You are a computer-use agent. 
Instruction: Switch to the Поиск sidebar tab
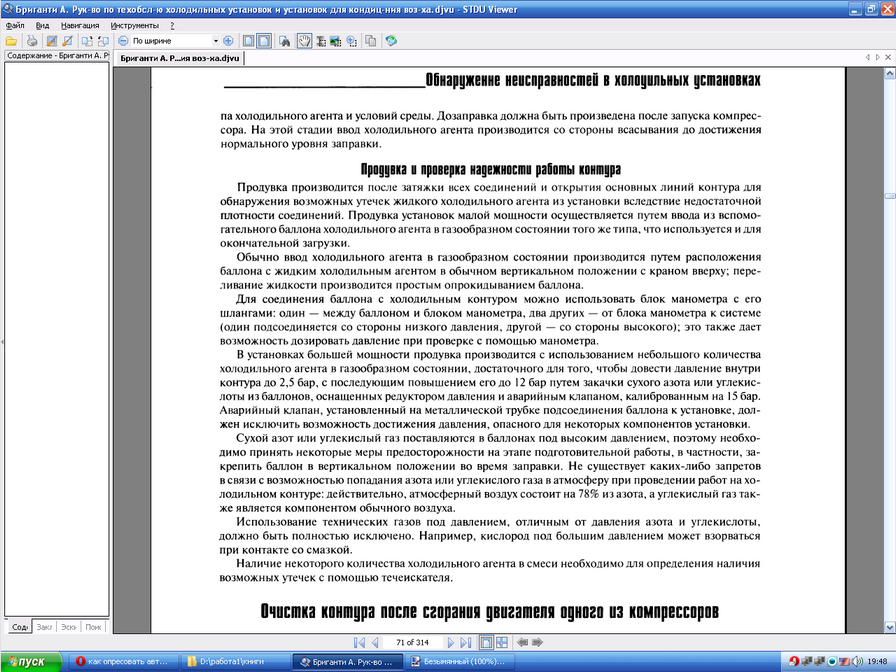pyautogui.click(x=93, y=627)
